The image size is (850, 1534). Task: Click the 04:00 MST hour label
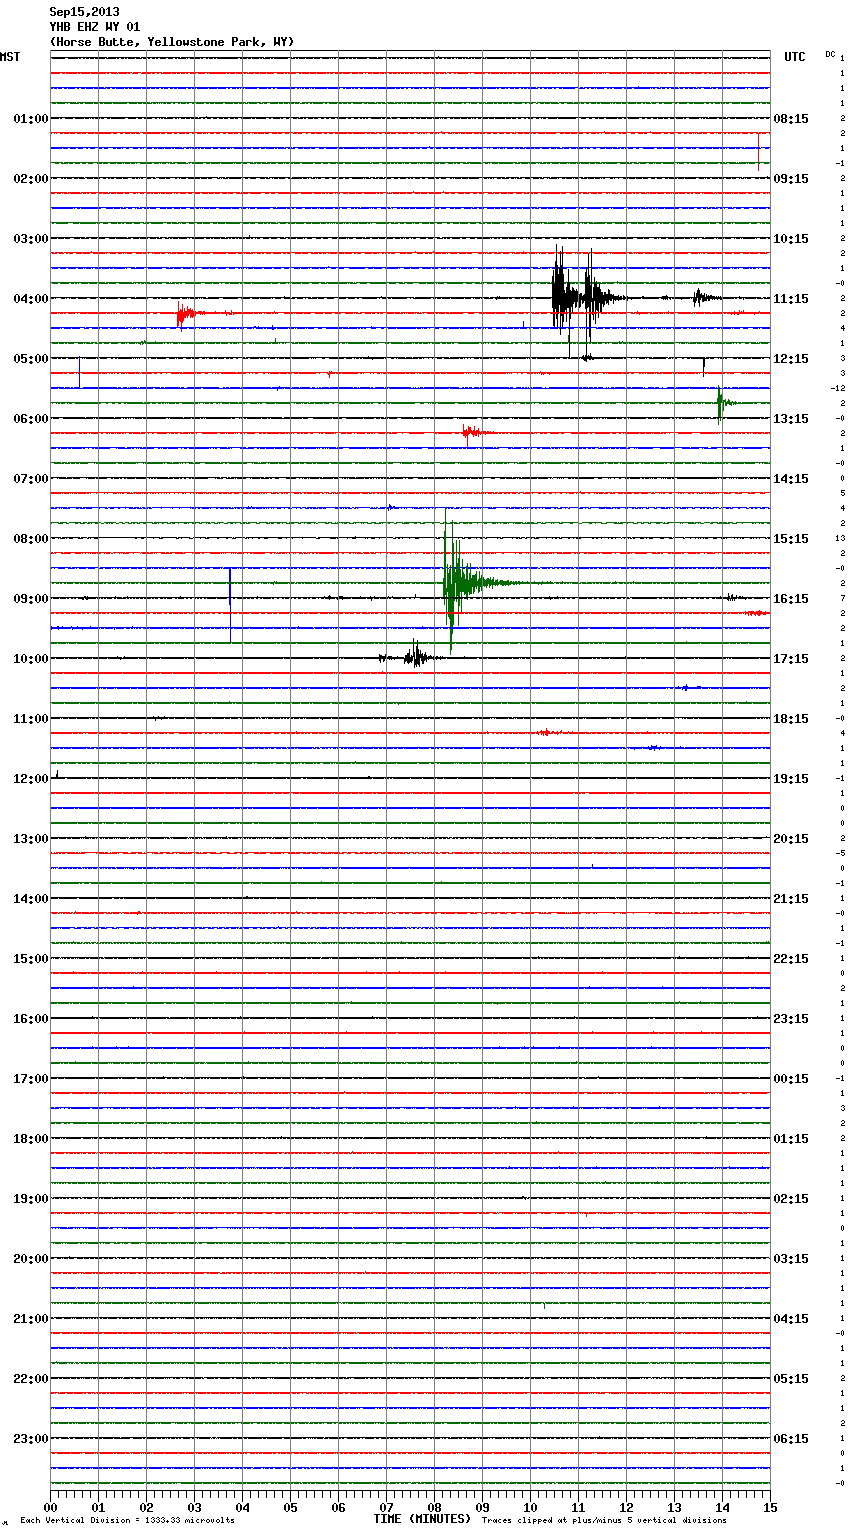click(30, 298)
